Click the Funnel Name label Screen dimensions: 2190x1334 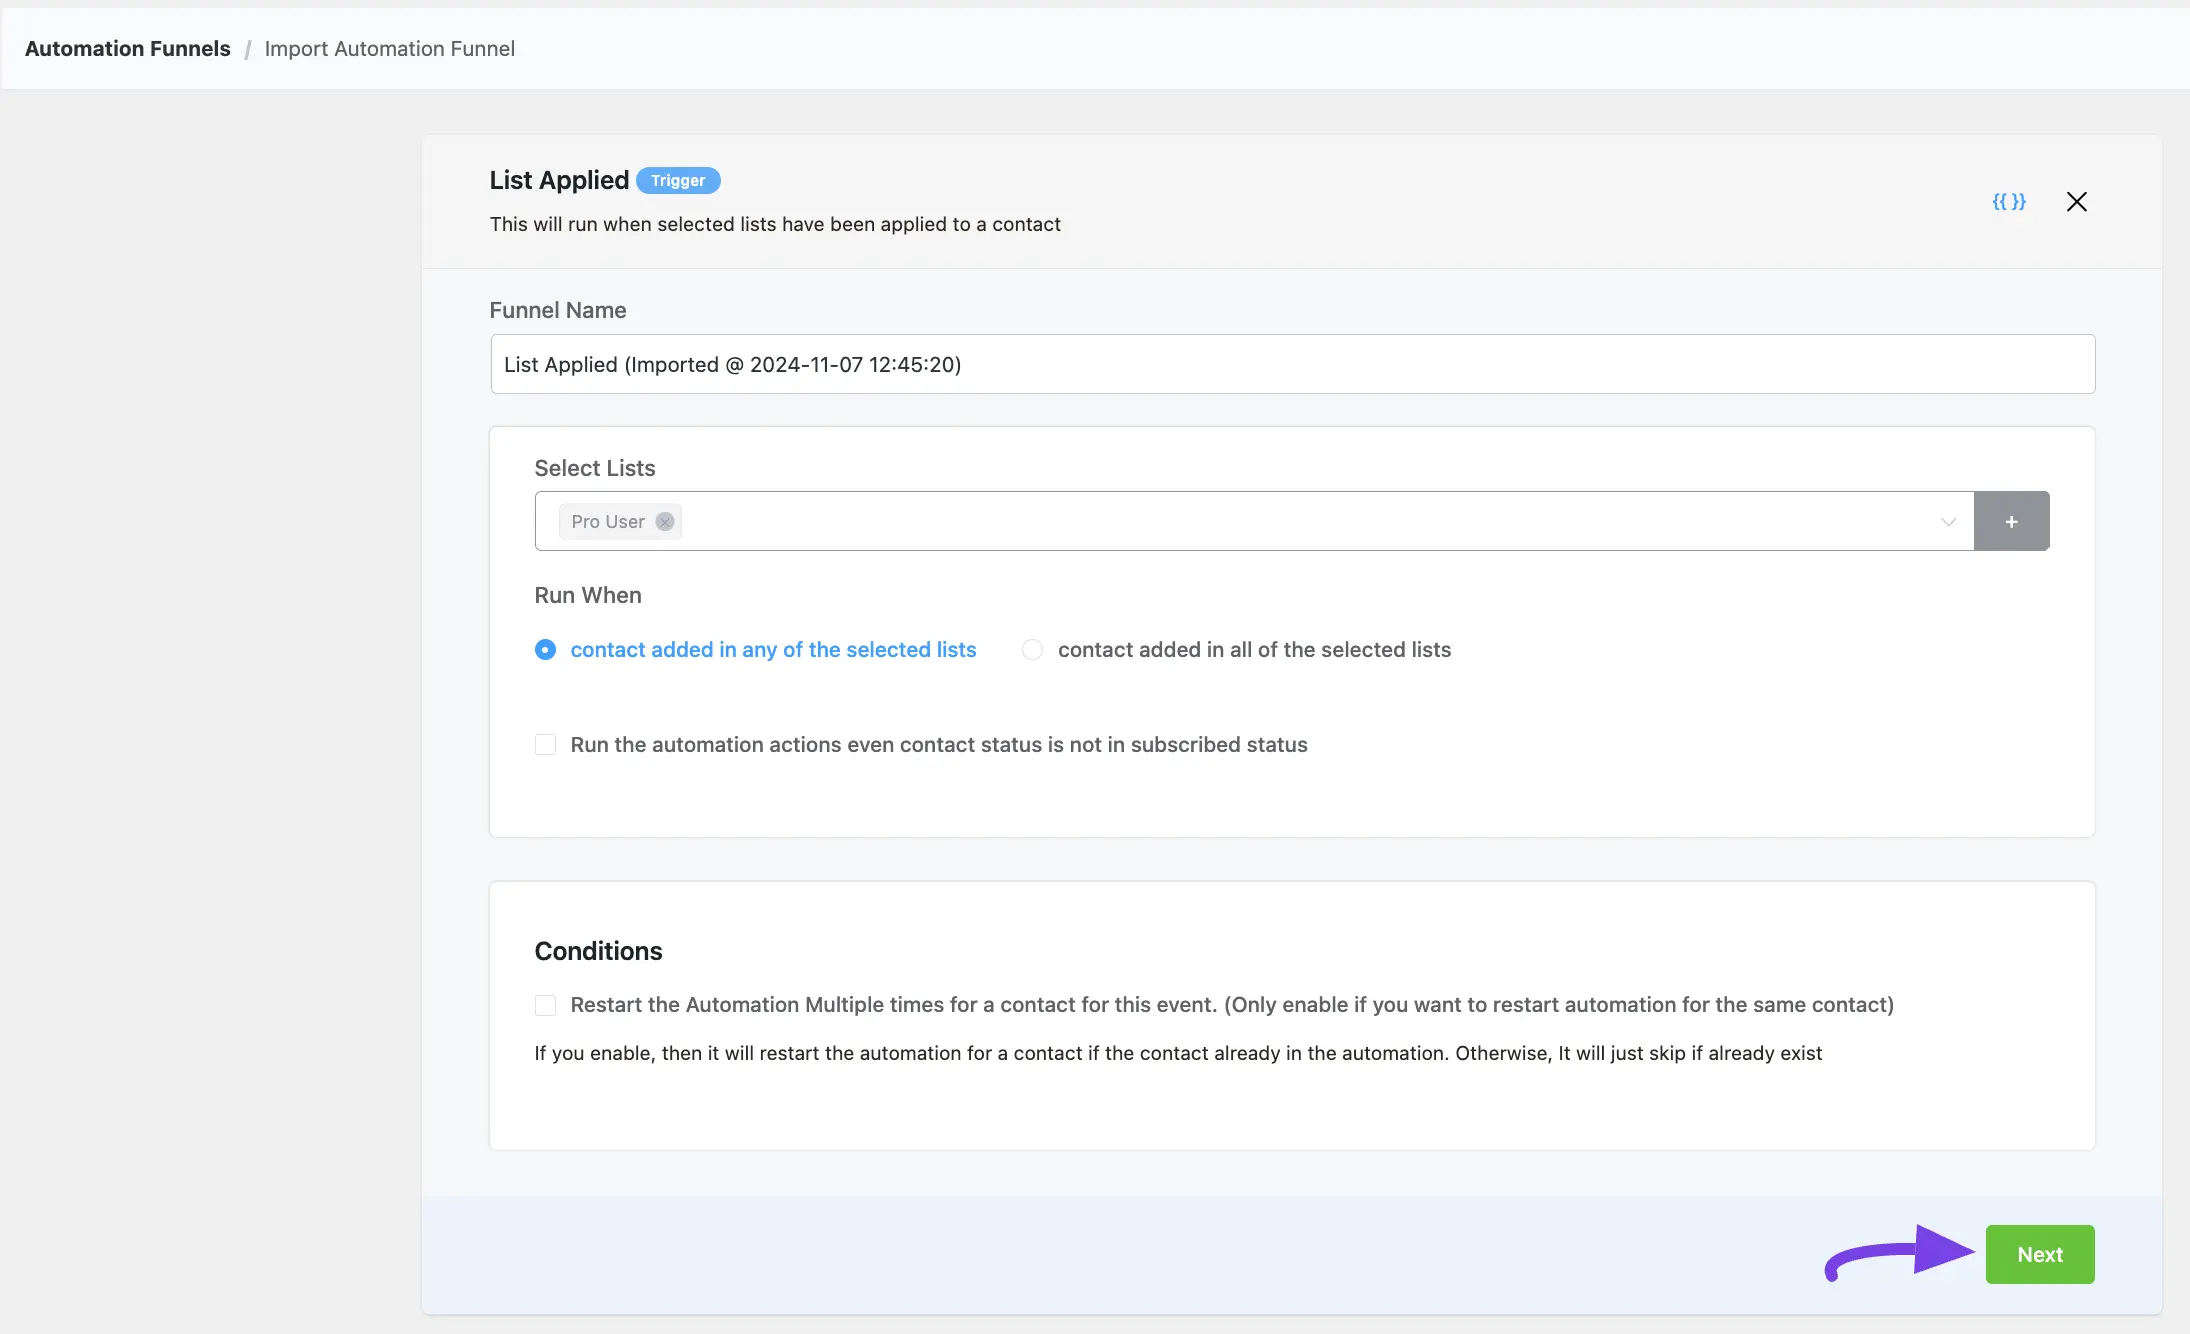(x=558, y=310)
